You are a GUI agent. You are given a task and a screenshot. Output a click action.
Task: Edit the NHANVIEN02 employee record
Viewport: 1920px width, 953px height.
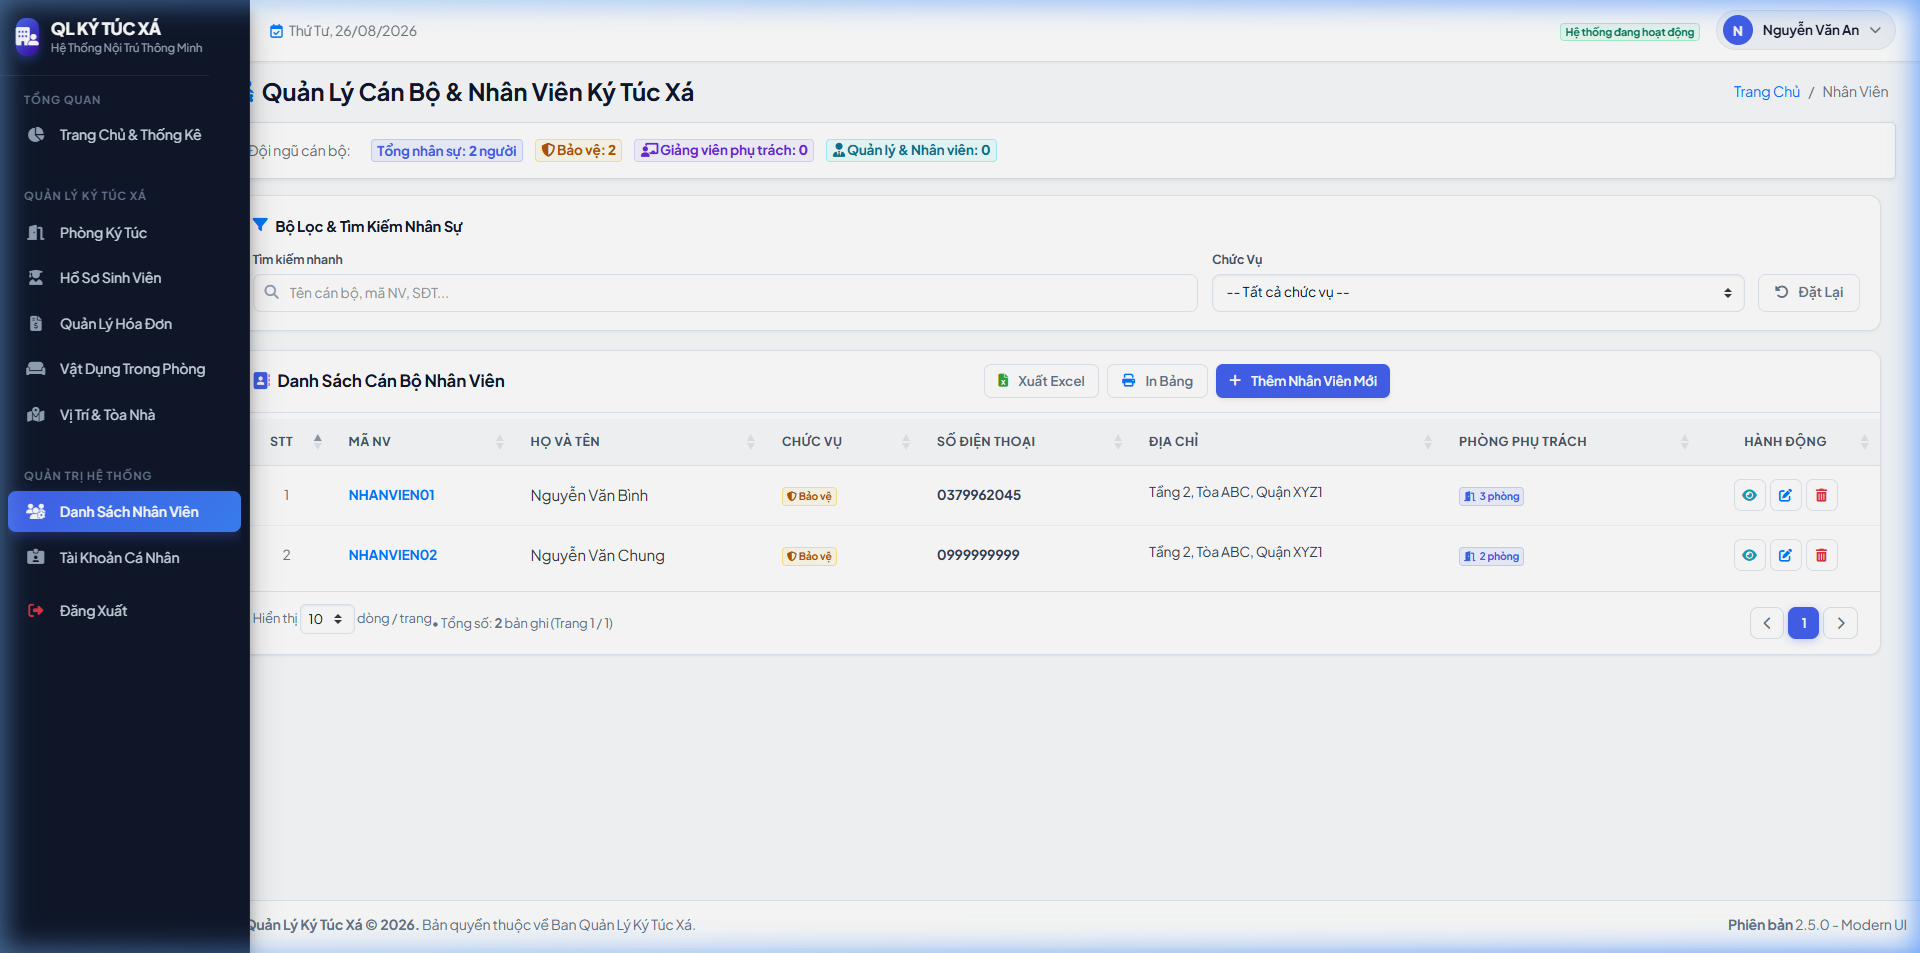(x=1785, y=555)
